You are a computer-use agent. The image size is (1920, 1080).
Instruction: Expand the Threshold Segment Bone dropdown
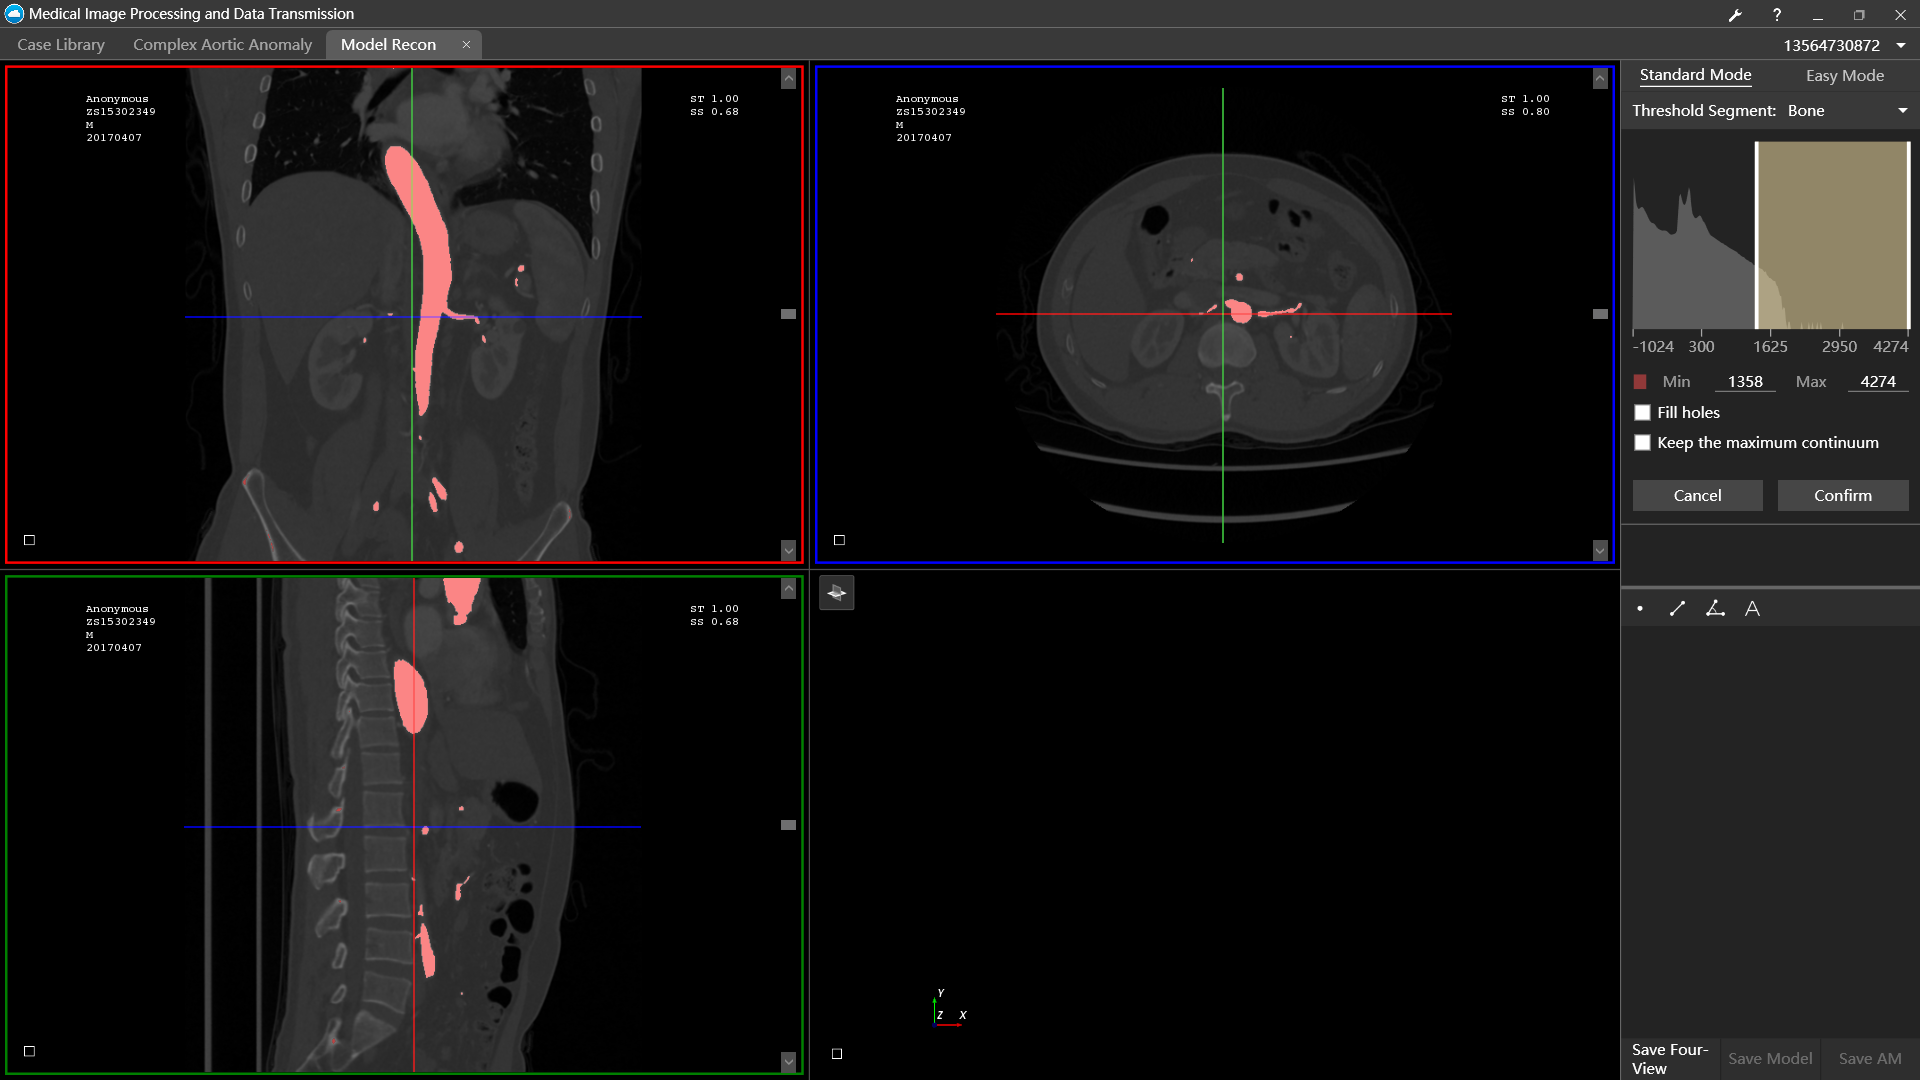(x=1902, y=111)
